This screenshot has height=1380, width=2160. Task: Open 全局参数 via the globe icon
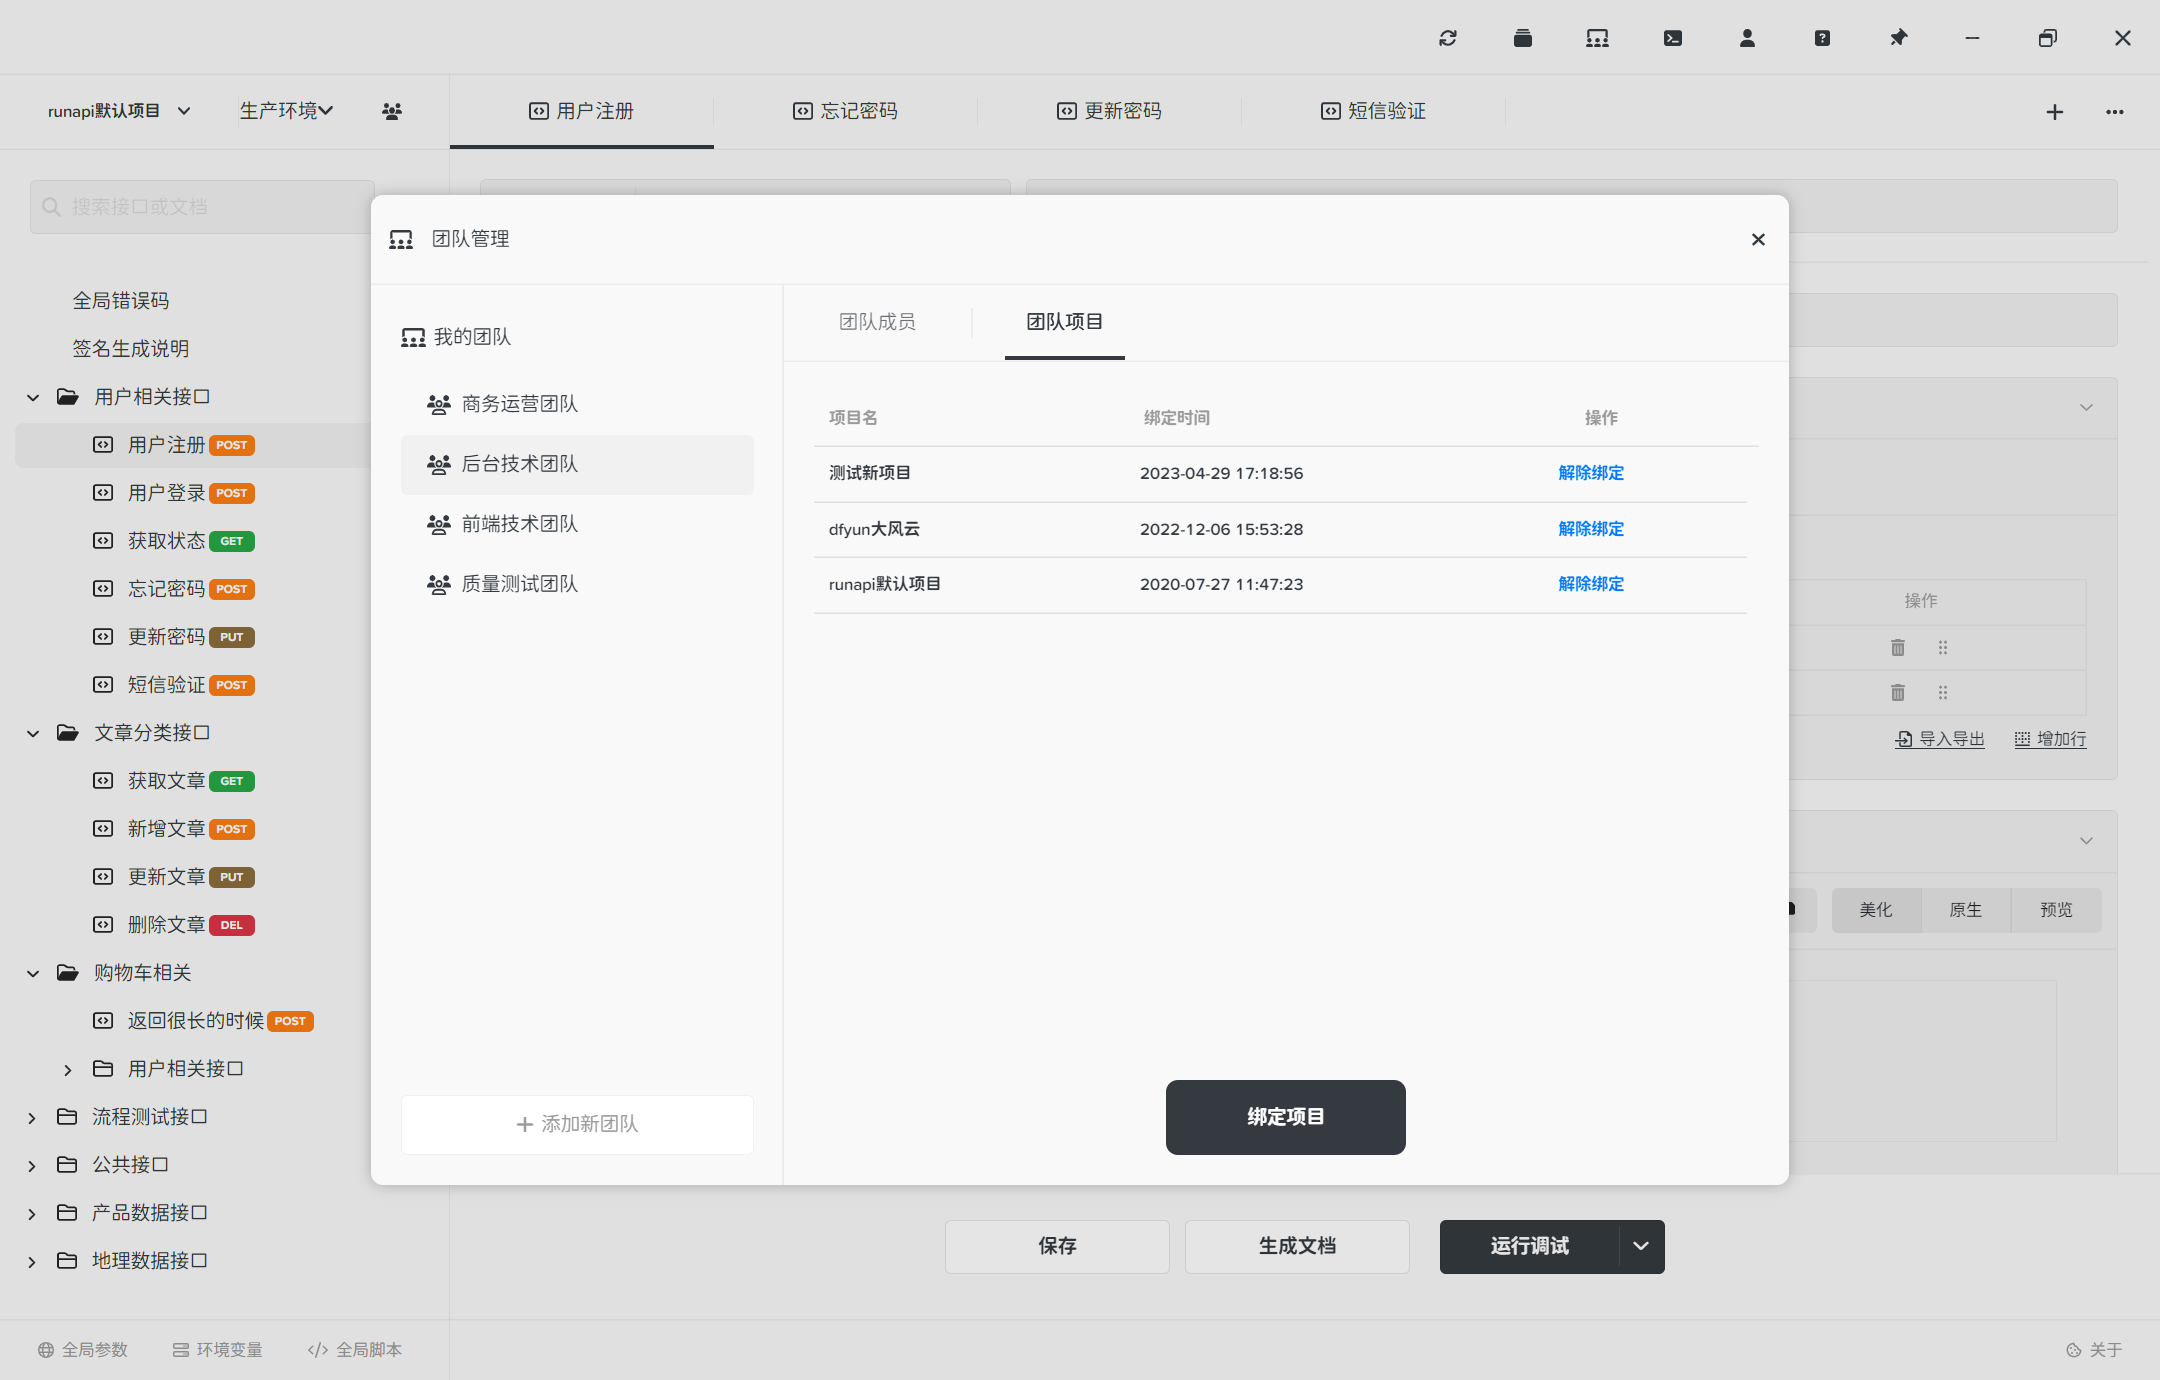tap(84, 1349)
